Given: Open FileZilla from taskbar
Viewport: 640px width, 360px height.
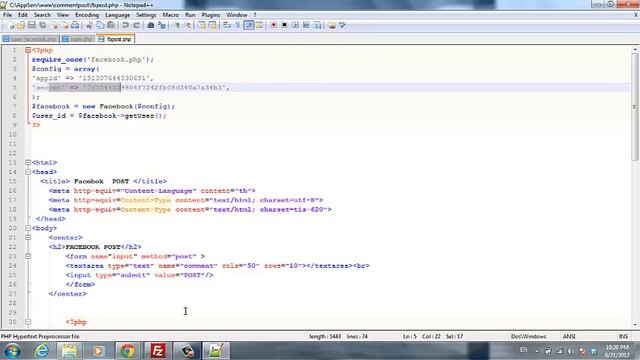Looking at the screenshot, I should coord(157,351).
